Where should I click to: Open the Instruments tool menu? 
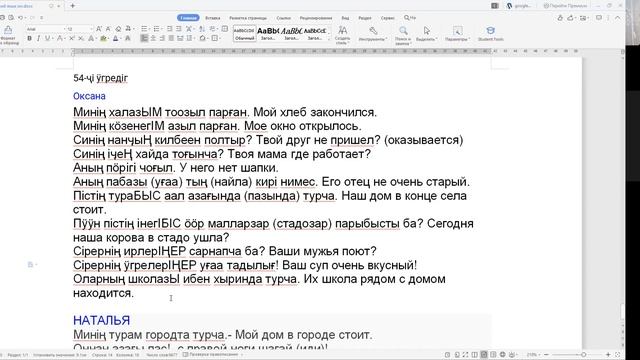coord(373,34)
